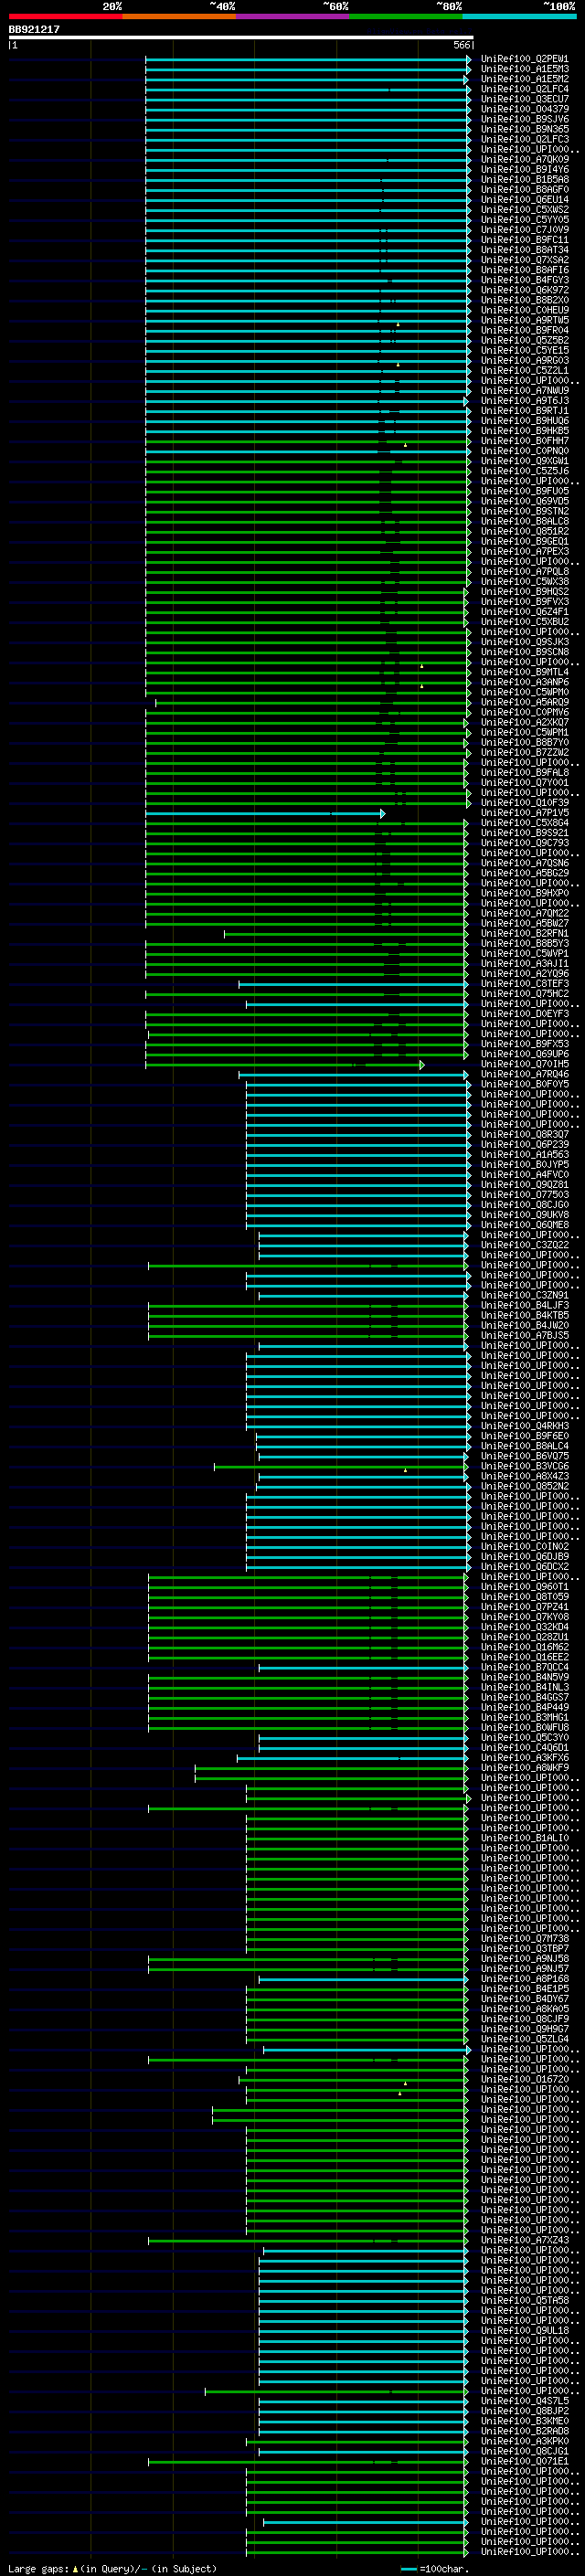Select the UniRef100_B2RFN1 label
The width and height of the screenshot is (585, 2576).
pyautogui.click(x=524, y=934)
